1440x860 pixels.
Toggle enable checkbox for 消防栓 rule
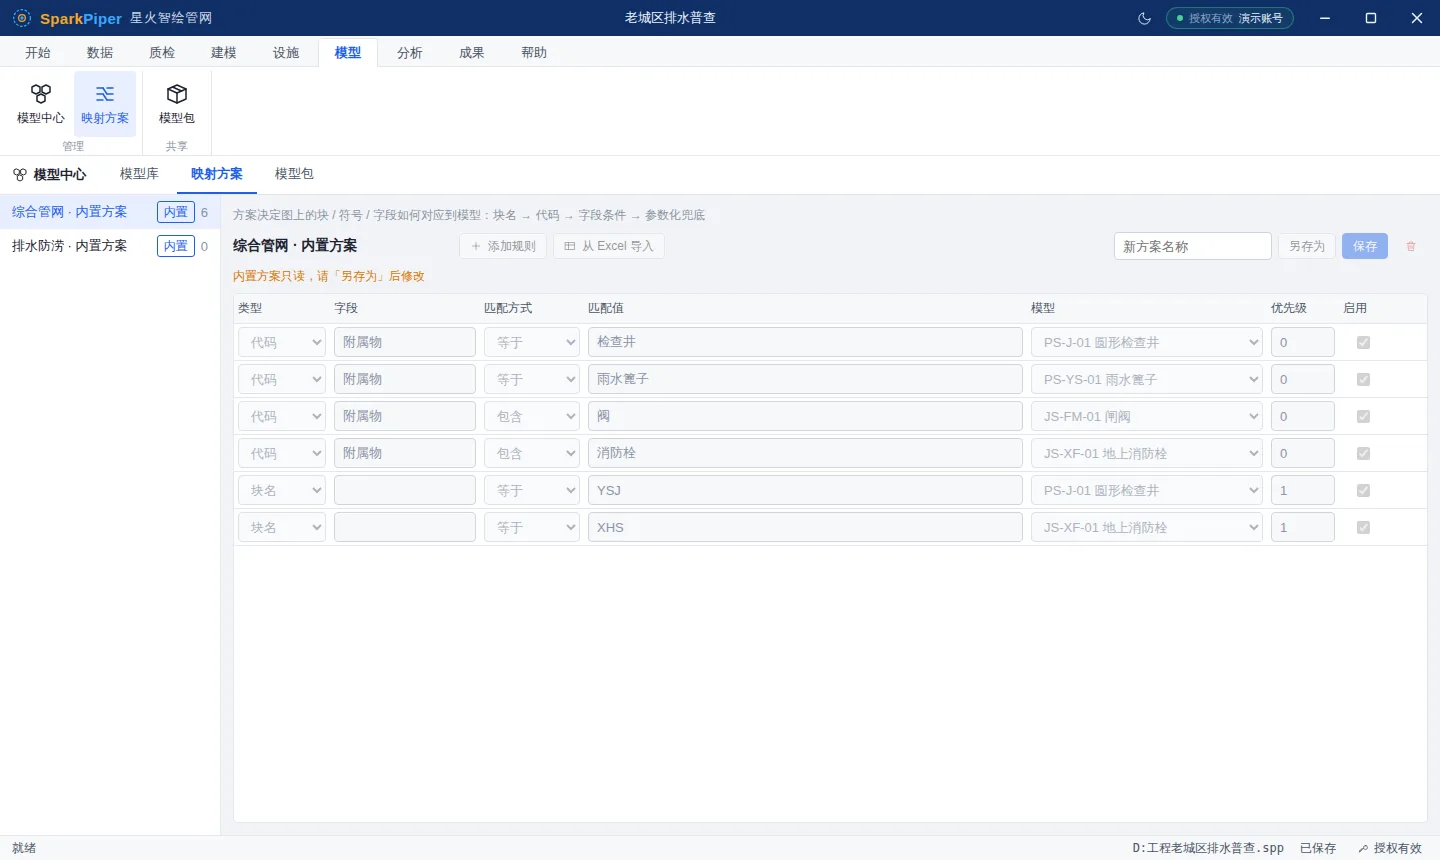(1363, 453)
